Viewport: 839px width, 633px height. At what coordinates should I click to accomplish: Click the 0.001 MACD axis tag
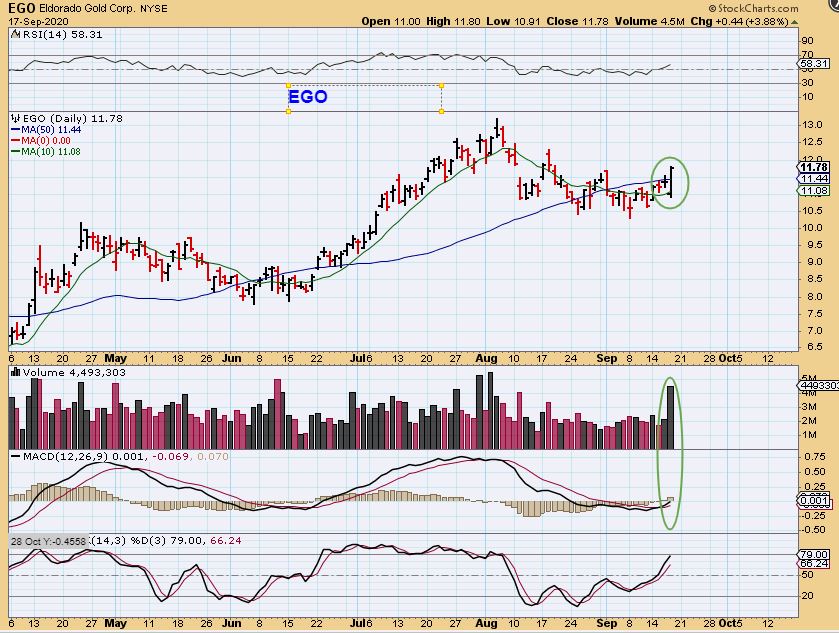tap(814, 501)
